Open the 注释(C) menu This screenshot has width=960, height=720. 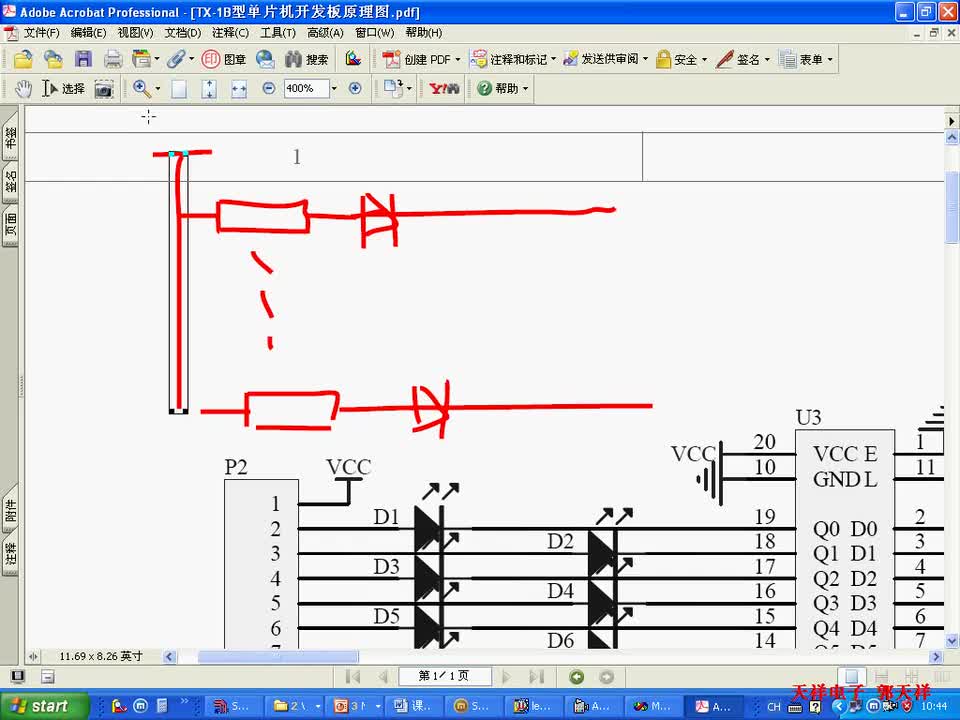pos(230,32)
